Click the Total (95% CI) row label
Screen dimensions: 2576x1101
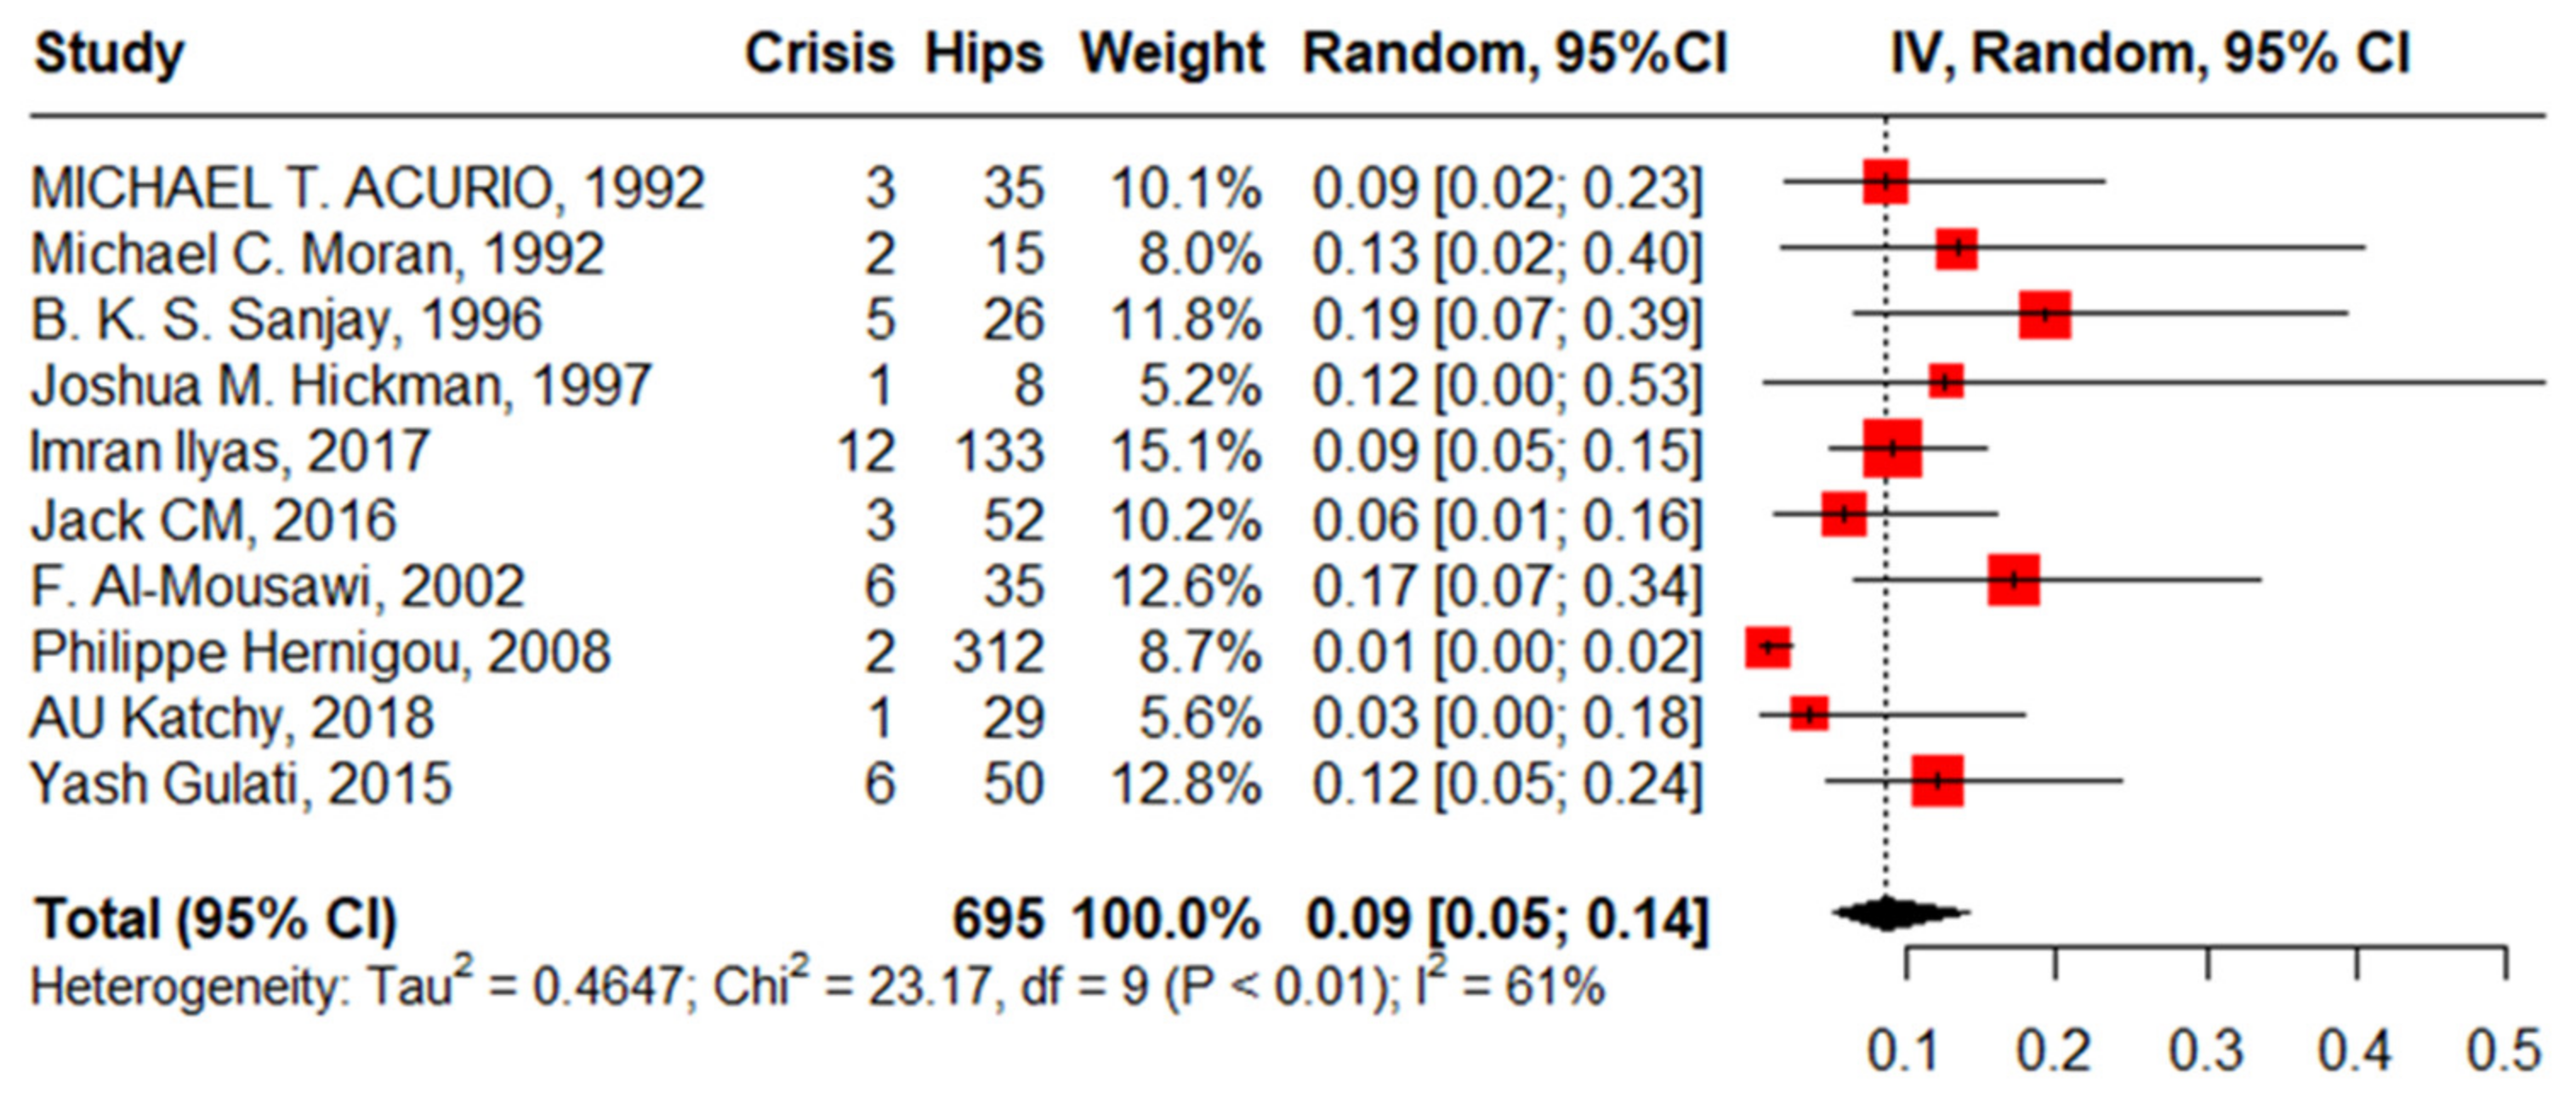[x=216, y=918]
